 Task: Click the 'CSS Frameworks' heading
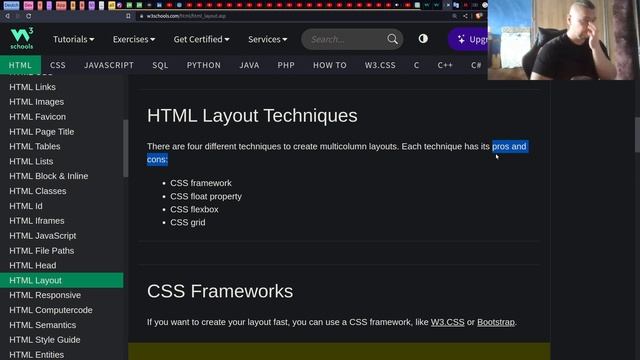point(220,291)
